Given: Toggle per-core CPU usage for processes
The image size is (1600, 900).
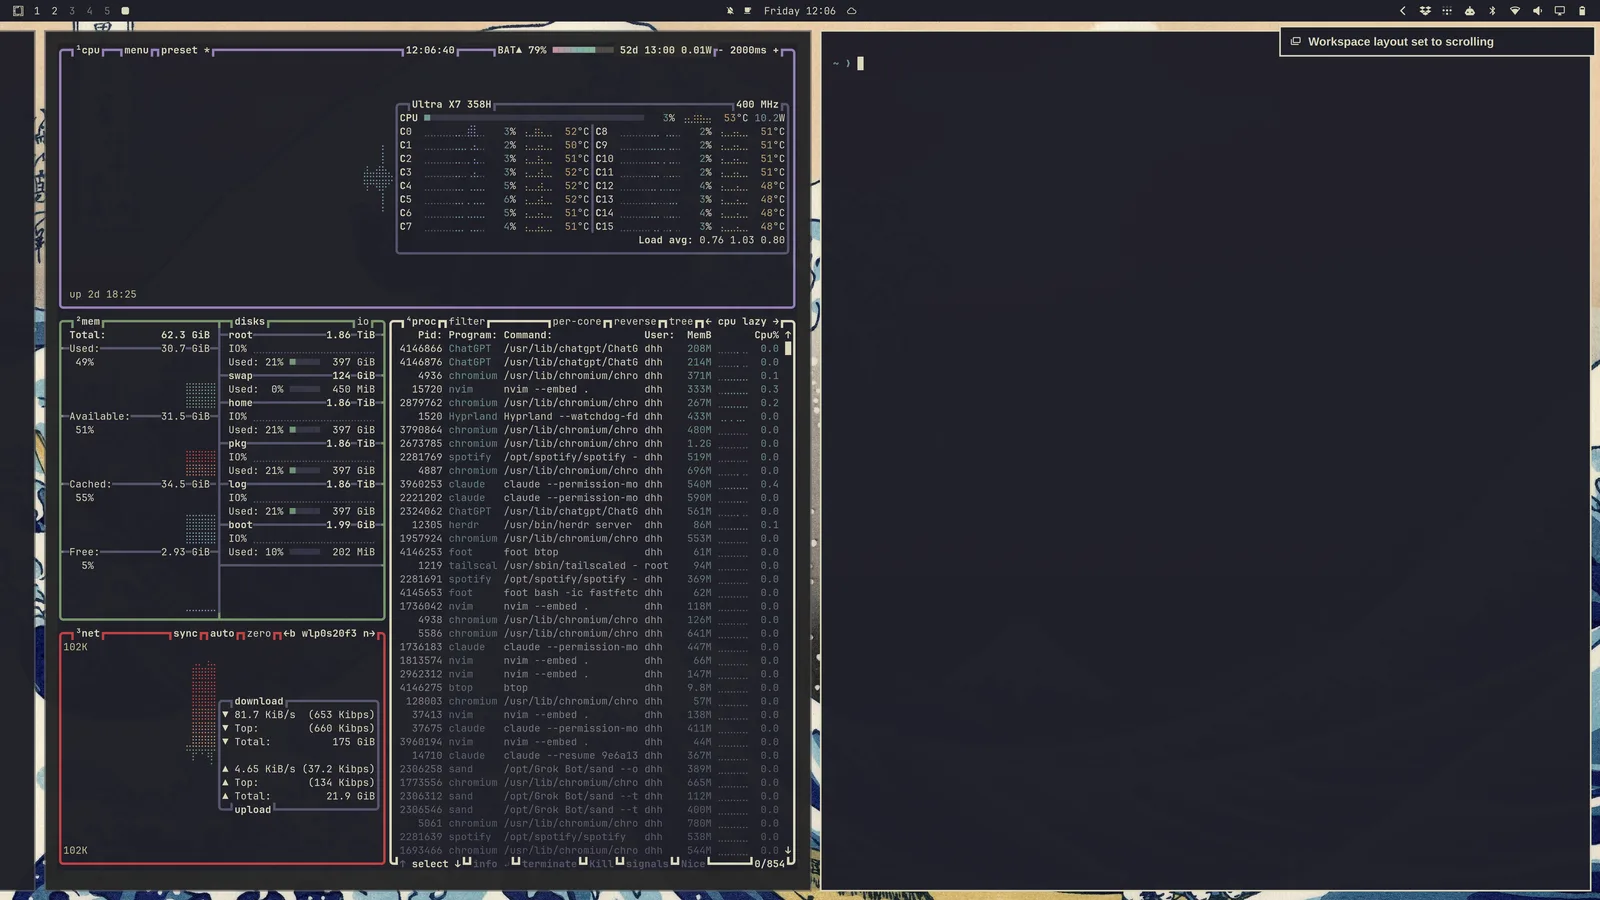Looking at the screenshot, I should tap(577, 322).
